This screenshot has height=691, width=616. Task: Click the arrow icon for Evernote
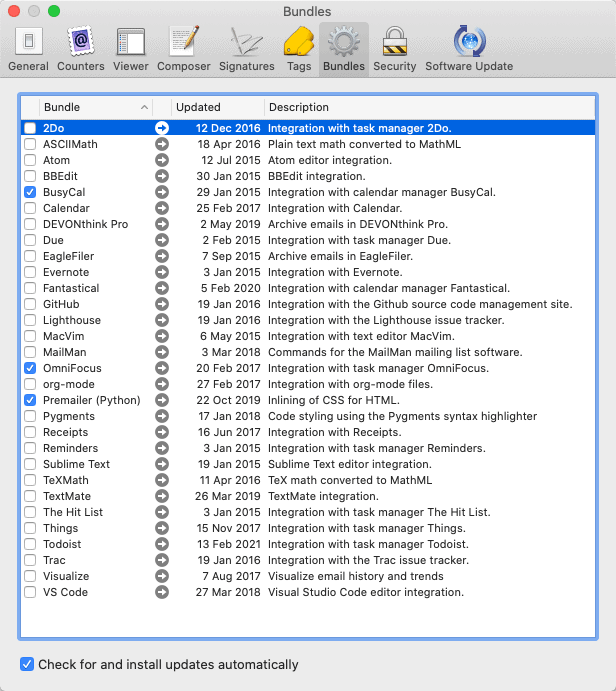162,272
